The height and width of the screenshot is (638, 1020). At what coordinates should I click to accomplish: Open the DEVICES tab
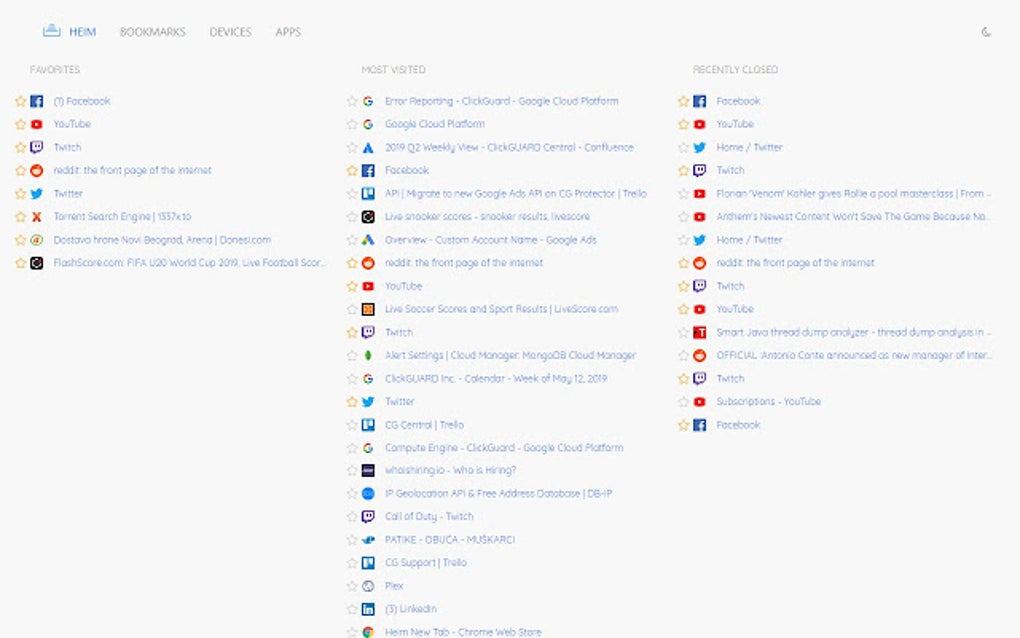(x=230, y=31)
